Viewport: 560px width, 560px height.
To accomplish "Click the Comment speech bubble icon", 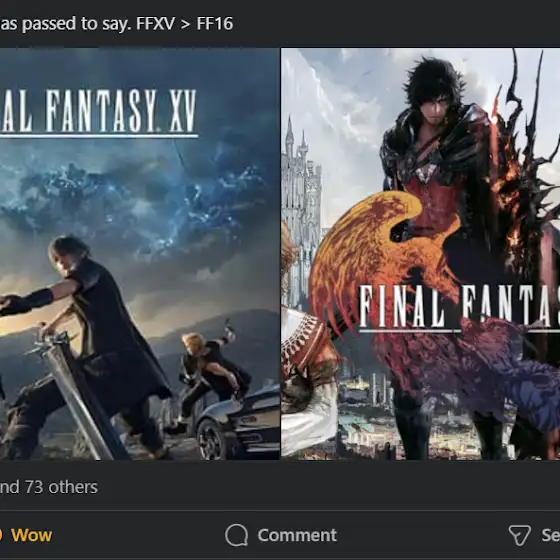I will [x=236, y=535].
